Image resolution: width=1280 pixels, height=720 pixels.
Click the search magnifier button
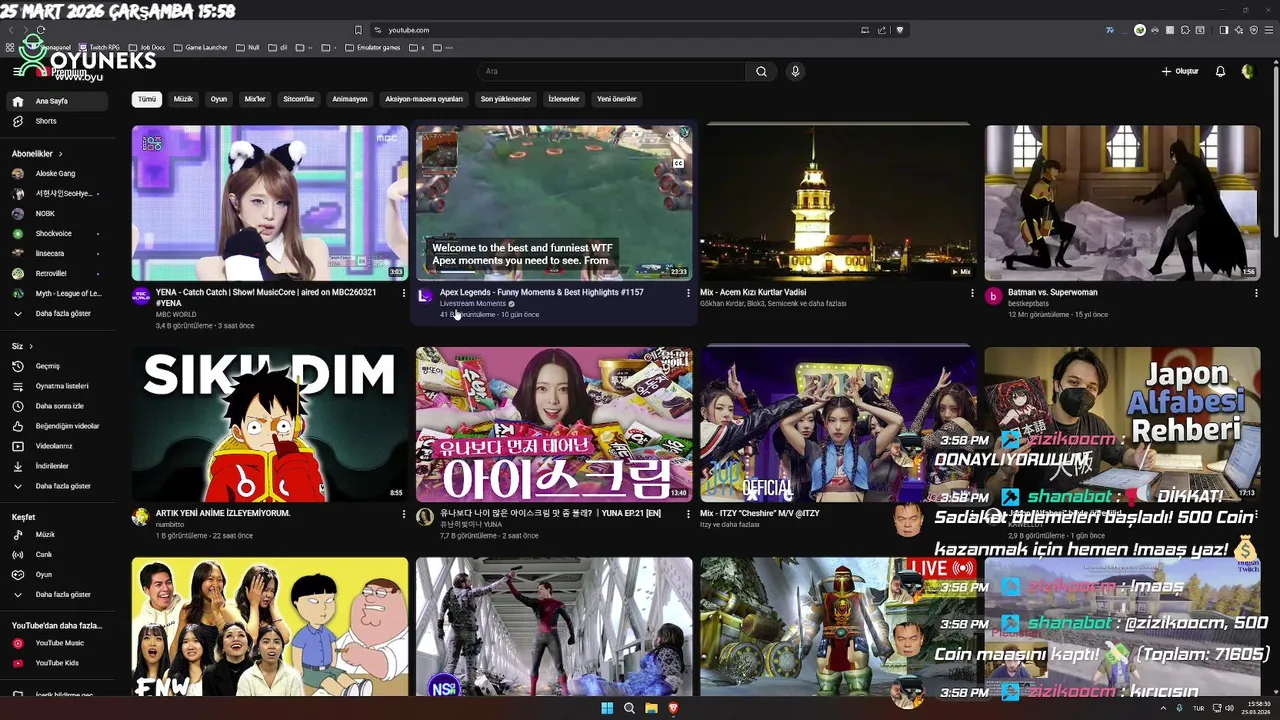(x=761, y=71)
